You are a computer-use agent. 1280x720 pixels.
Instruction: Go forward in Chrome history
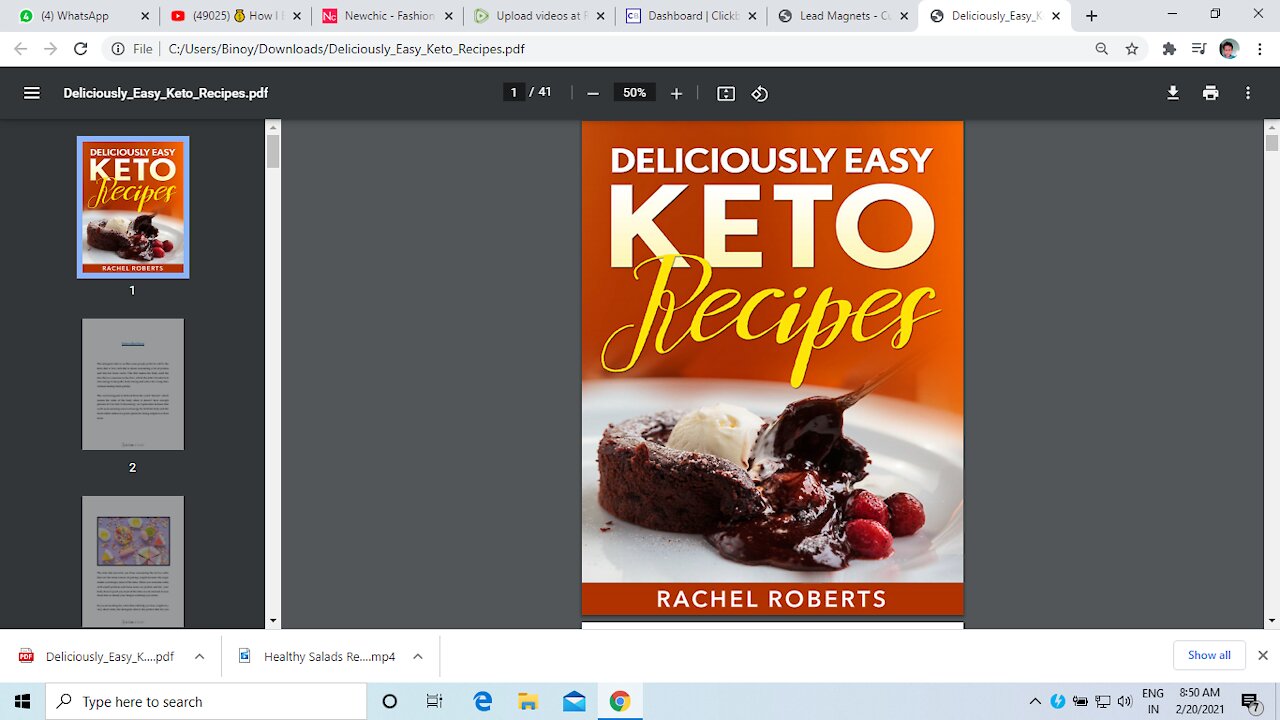point(51,49)
